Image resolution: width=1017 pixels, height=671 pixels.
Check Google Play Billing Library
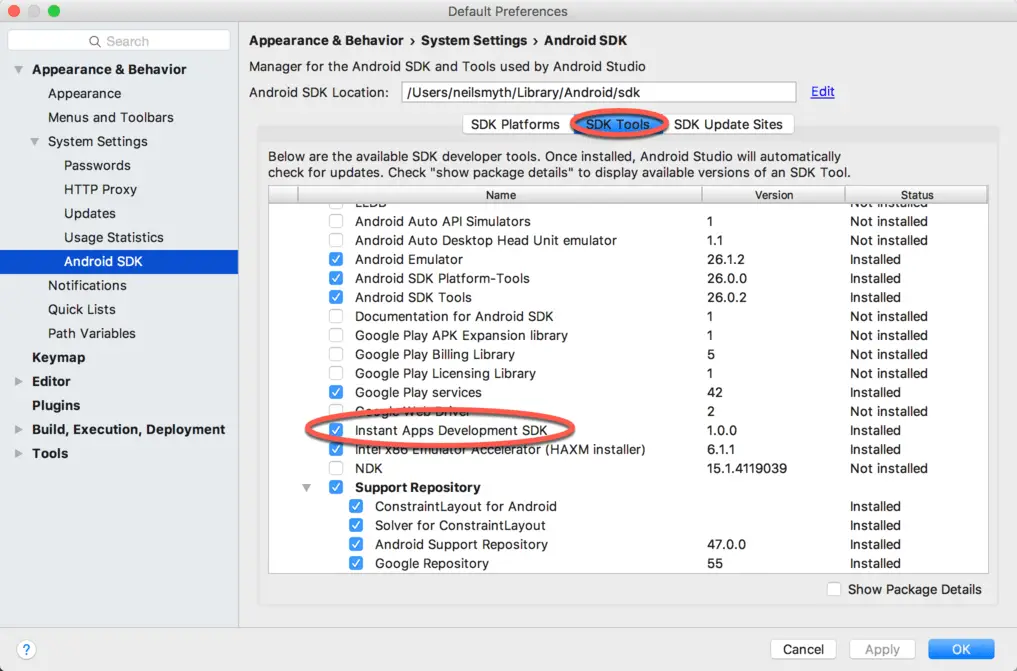[x=336, y=354]
